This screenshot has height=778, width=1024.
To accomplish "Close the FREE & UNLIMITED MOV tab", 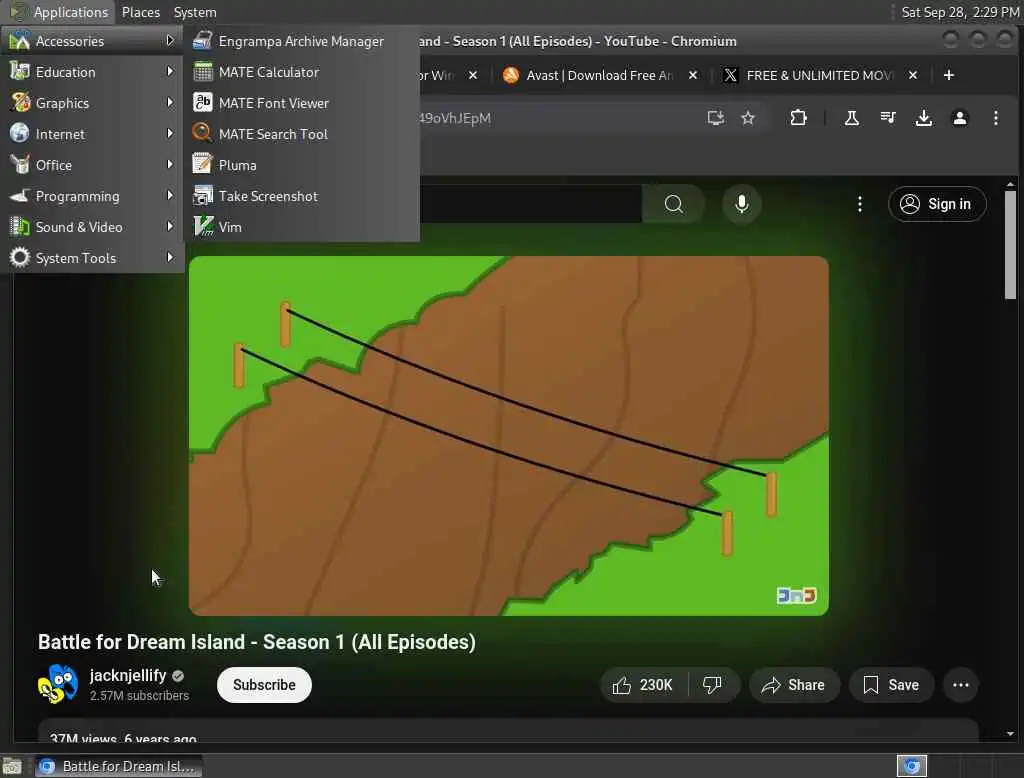I will tap(913, 75).
